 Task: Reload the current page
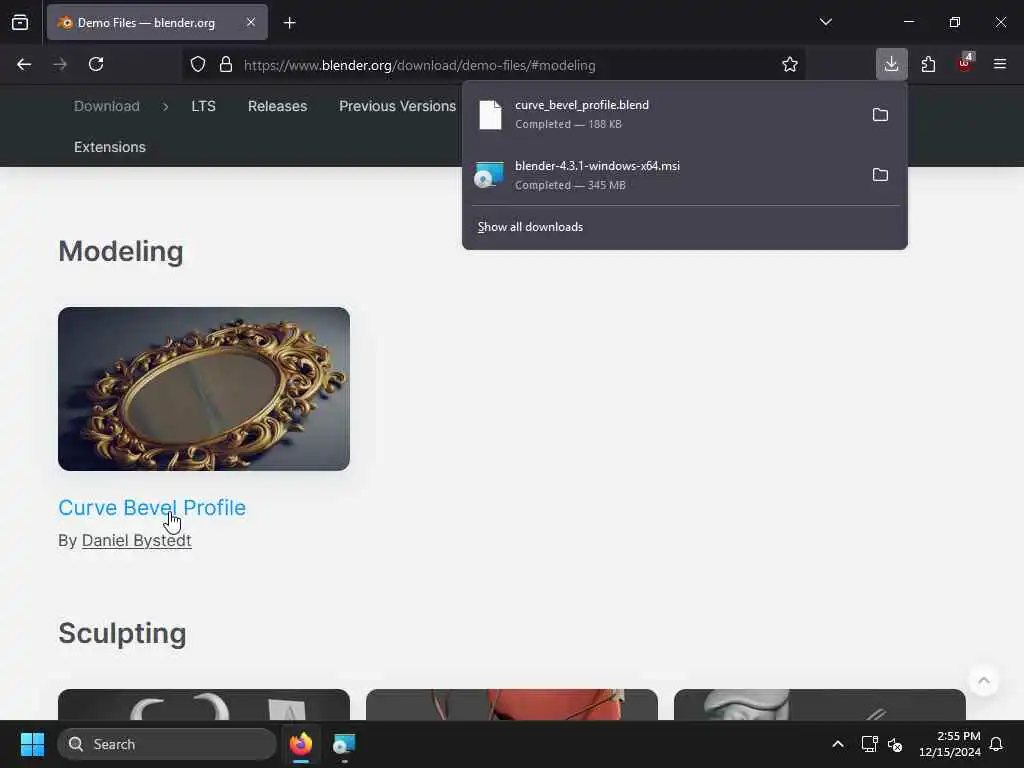(x=96, y=64)
